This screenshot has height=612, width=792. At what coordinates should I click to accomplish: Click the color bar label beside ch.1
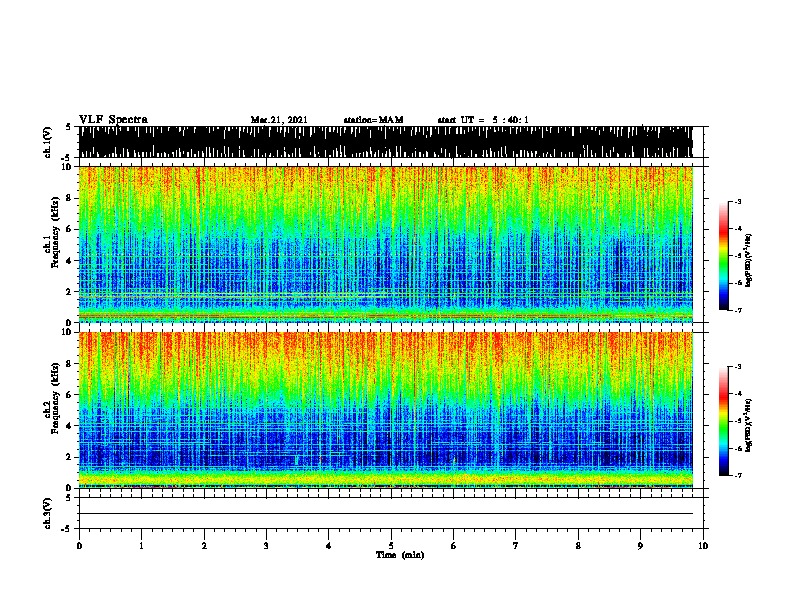coord(749,260)
